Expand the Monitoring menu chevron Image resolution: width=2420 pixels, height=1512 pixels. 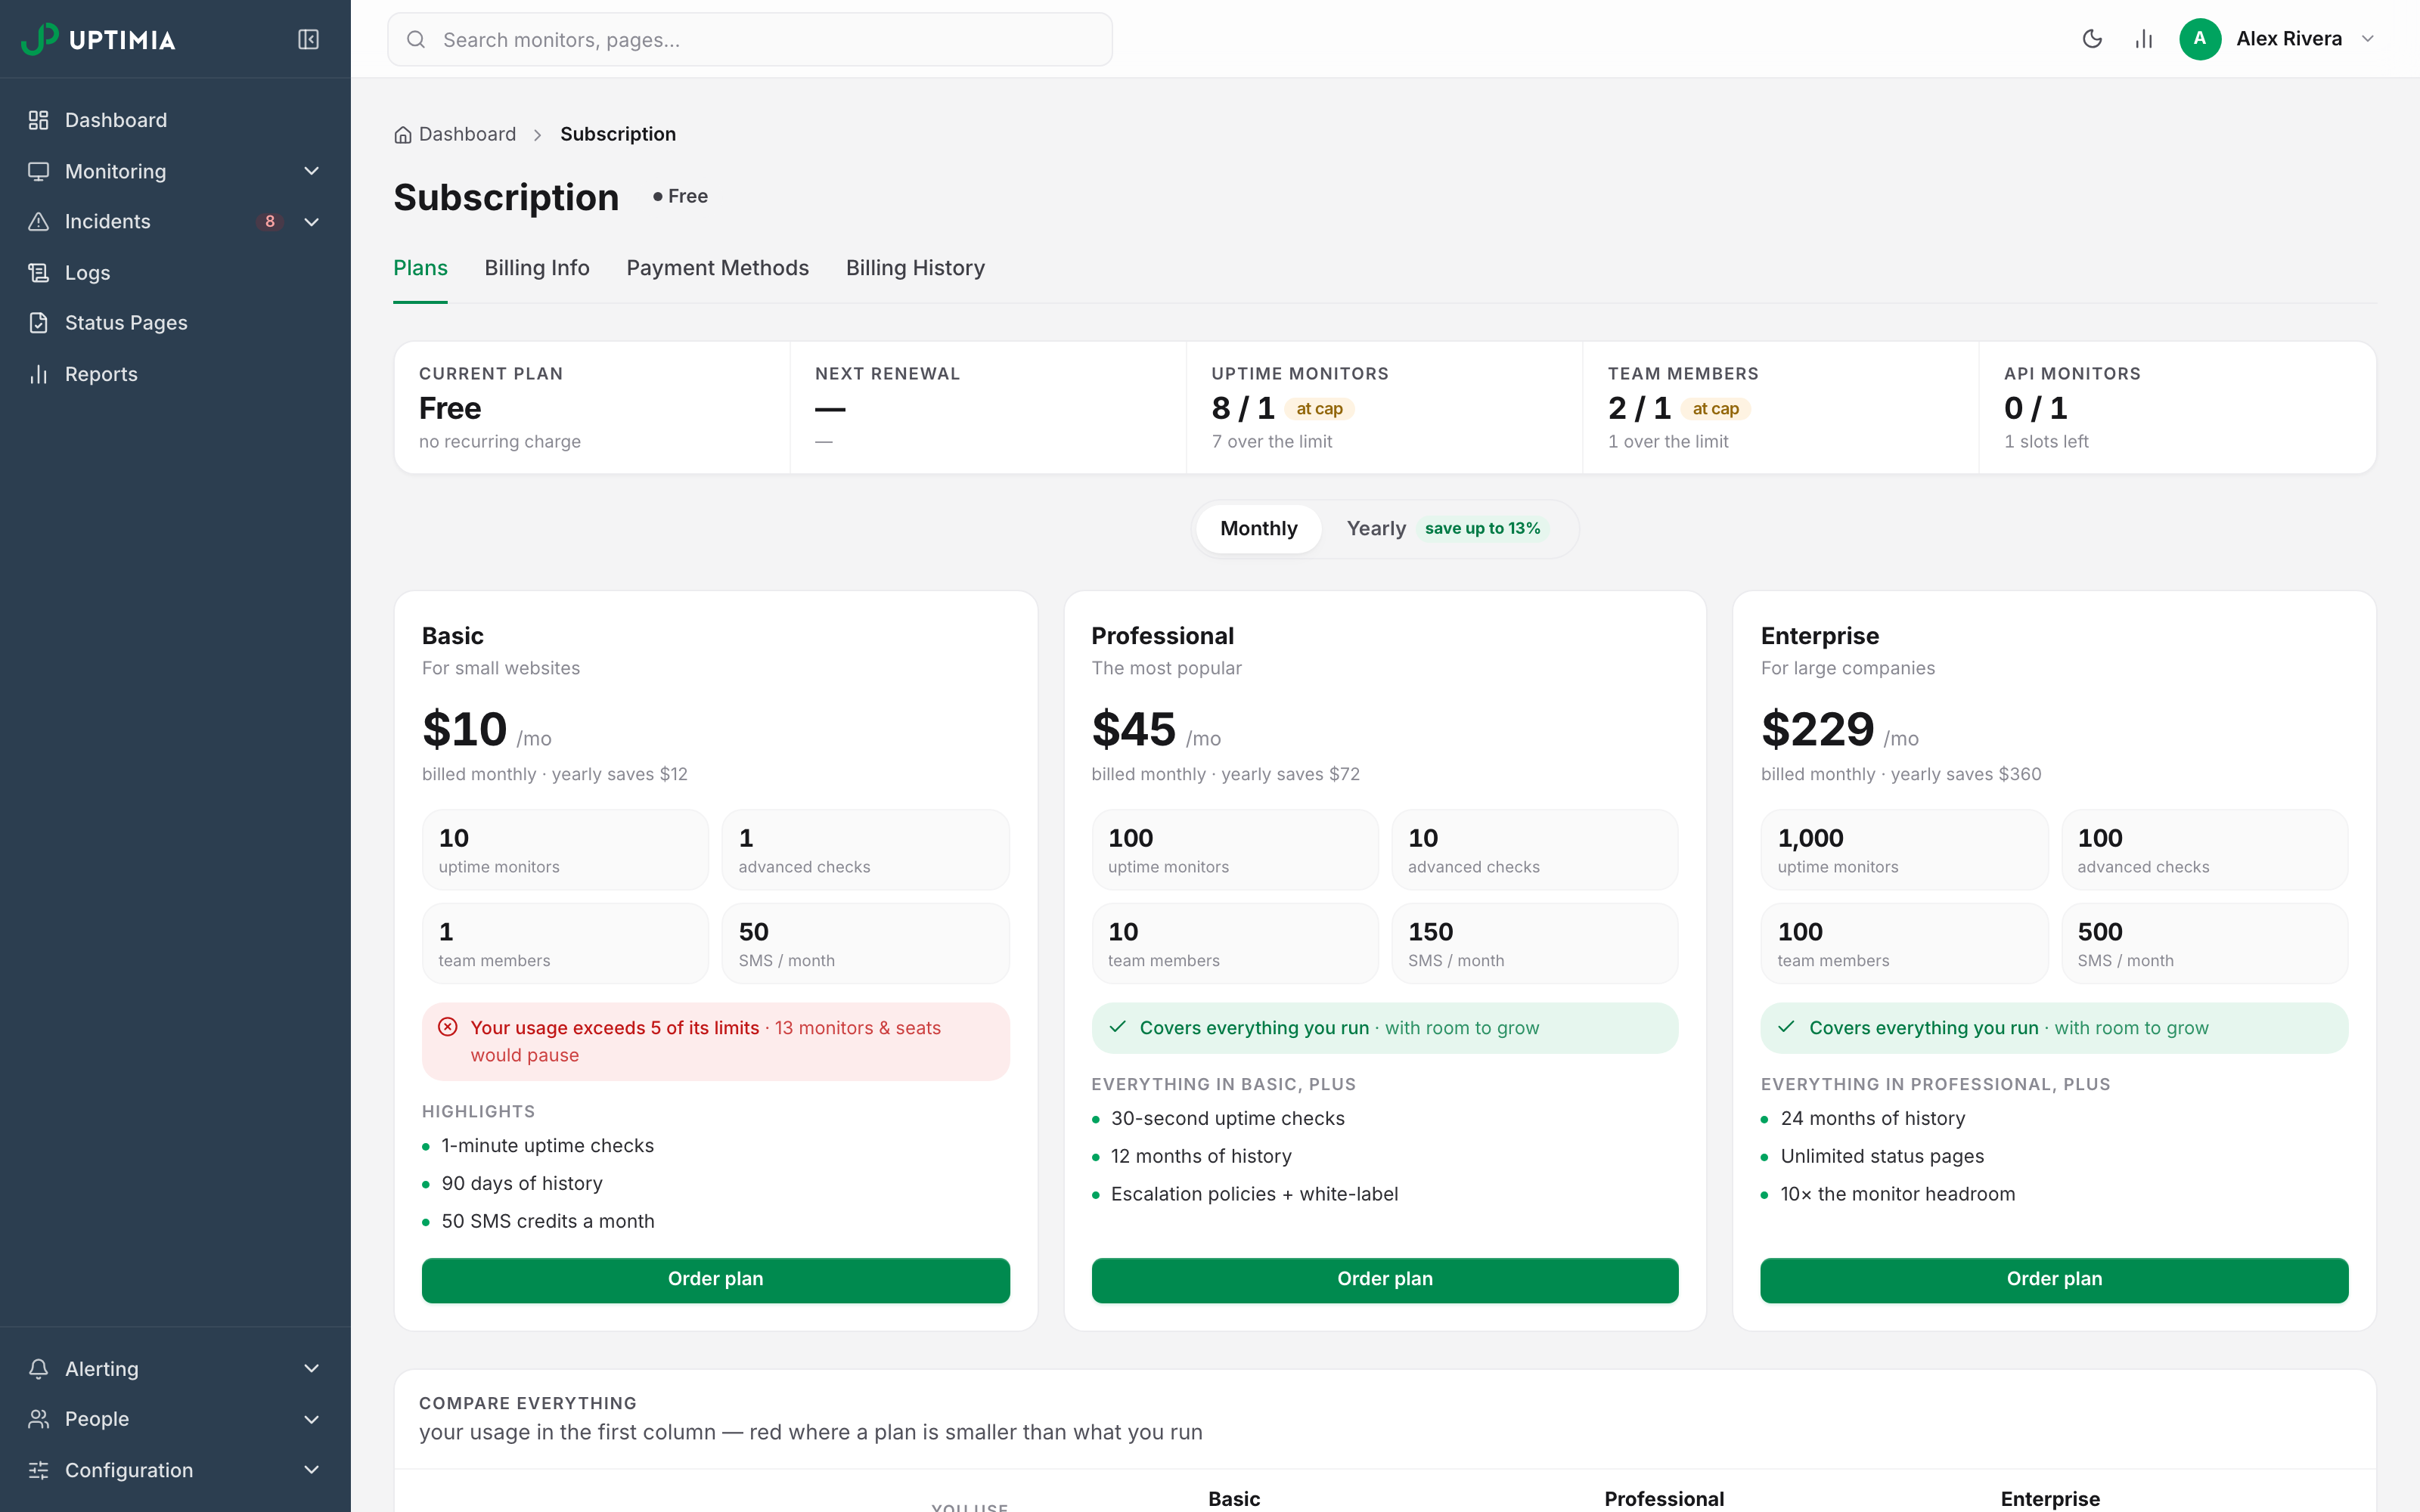311,171
